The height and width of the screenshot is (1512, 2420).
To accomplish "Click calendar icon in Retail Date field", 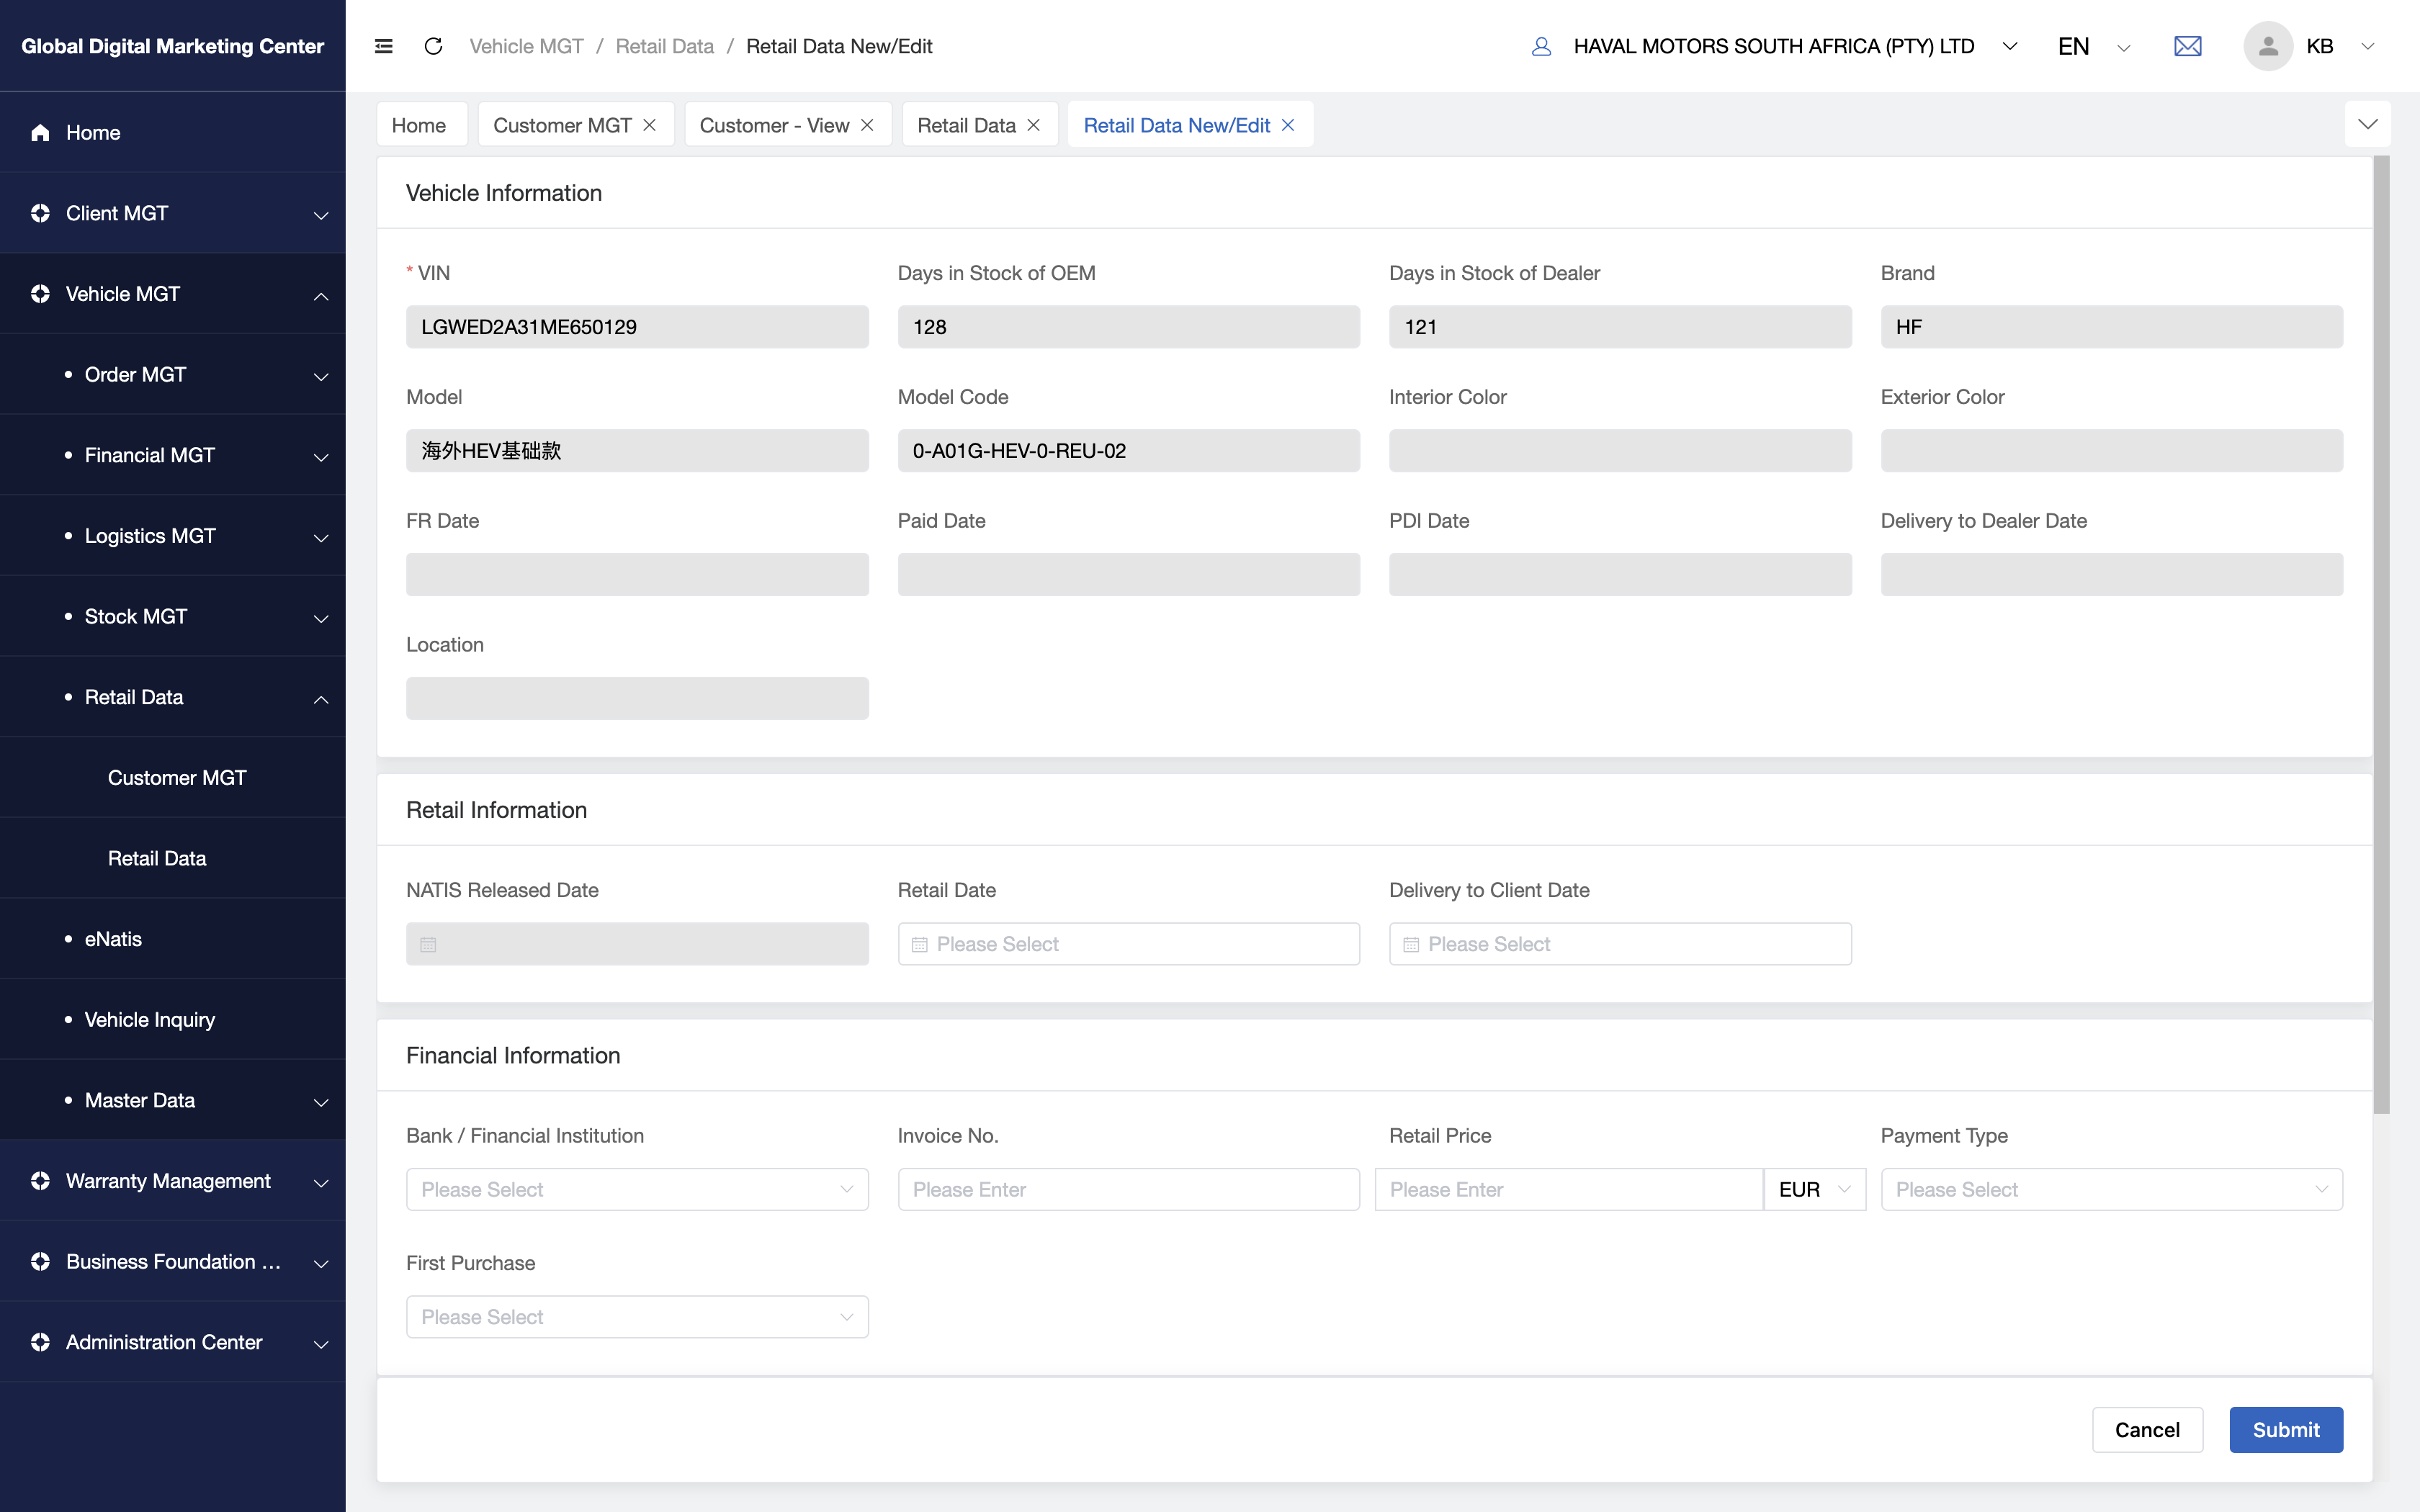I will (x=919, y=944).
